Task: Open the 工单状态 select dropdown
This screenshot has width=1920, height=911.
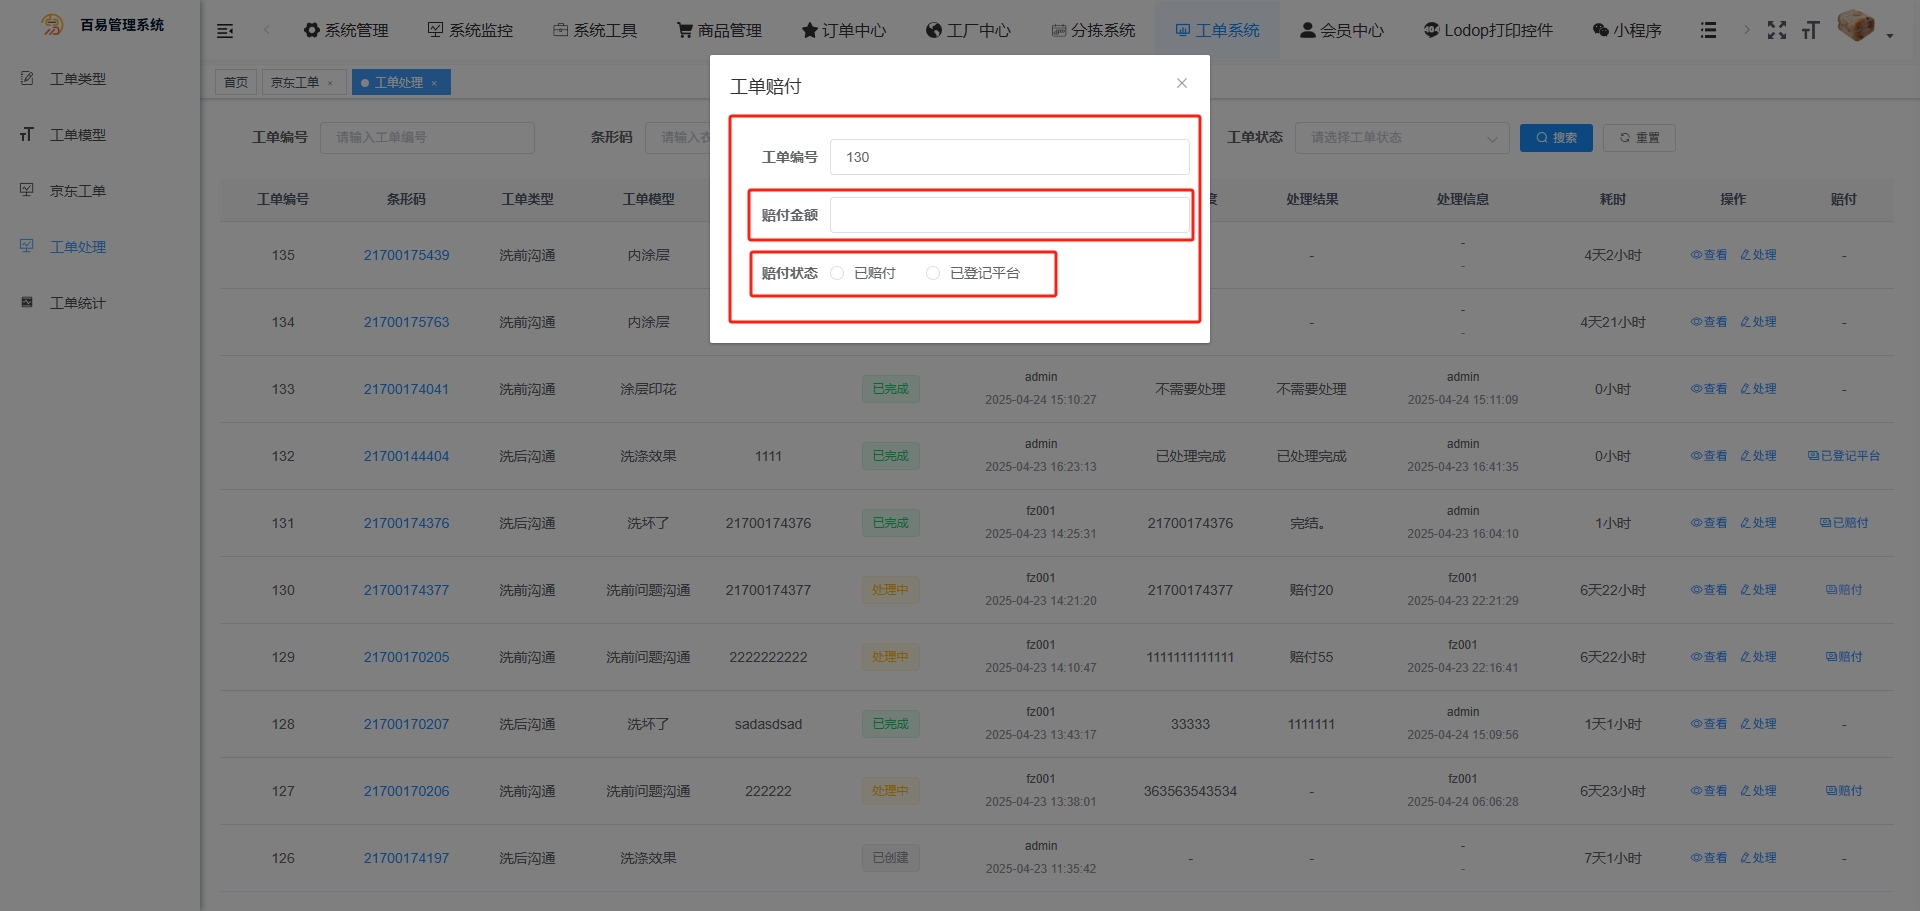Action: point(1401,138)
